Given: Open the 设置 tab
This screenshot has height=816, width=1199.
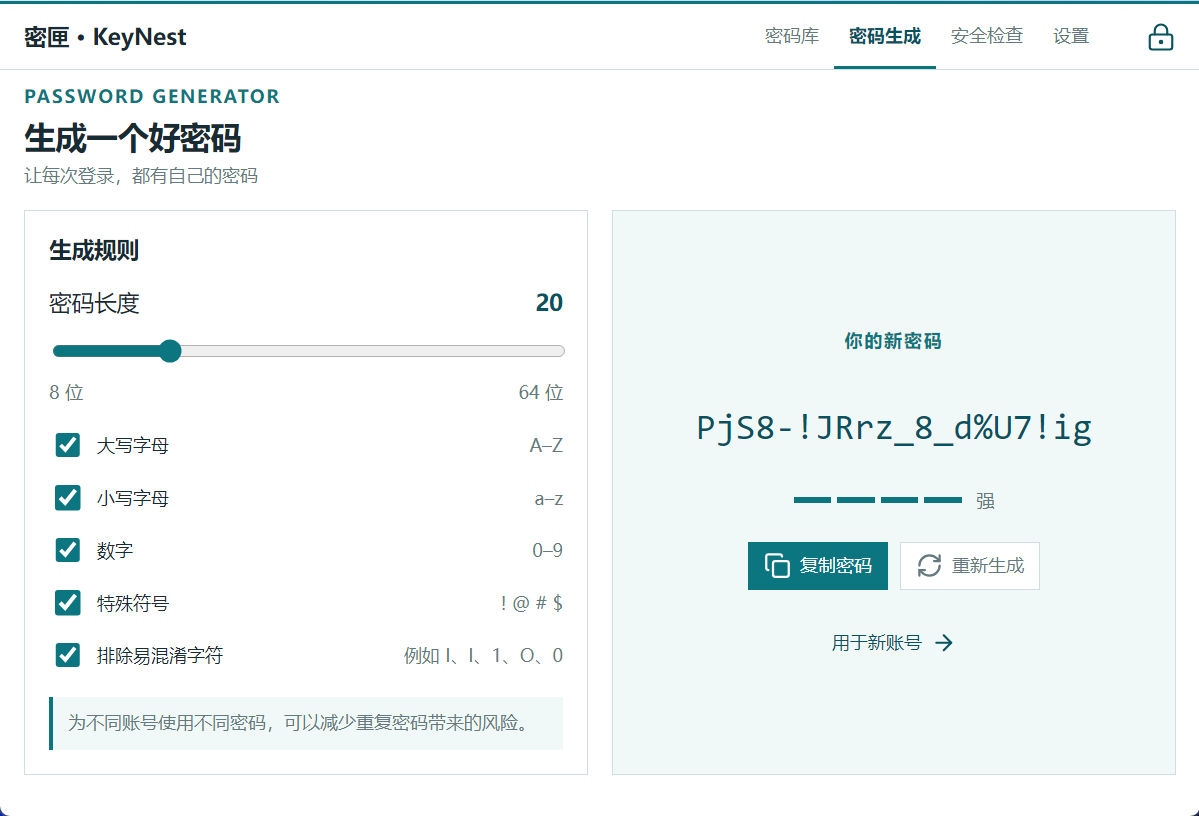Looking at the screenshot, I should click(1071, 36).
